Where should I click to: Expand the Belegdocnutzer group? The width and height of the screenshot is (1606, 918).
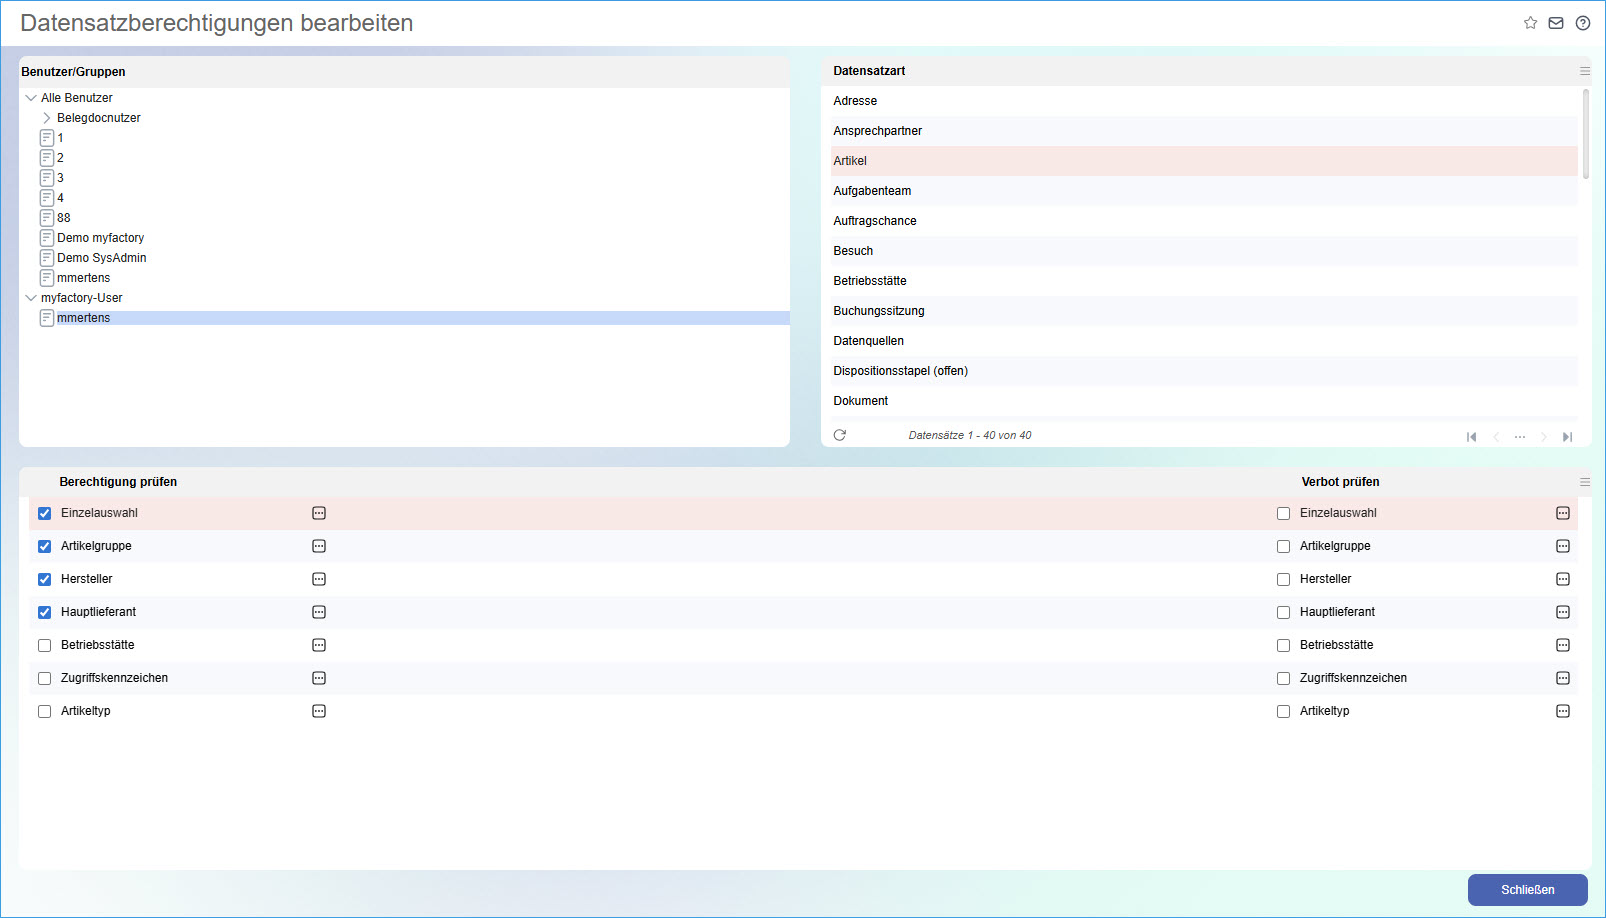(47, 118)
